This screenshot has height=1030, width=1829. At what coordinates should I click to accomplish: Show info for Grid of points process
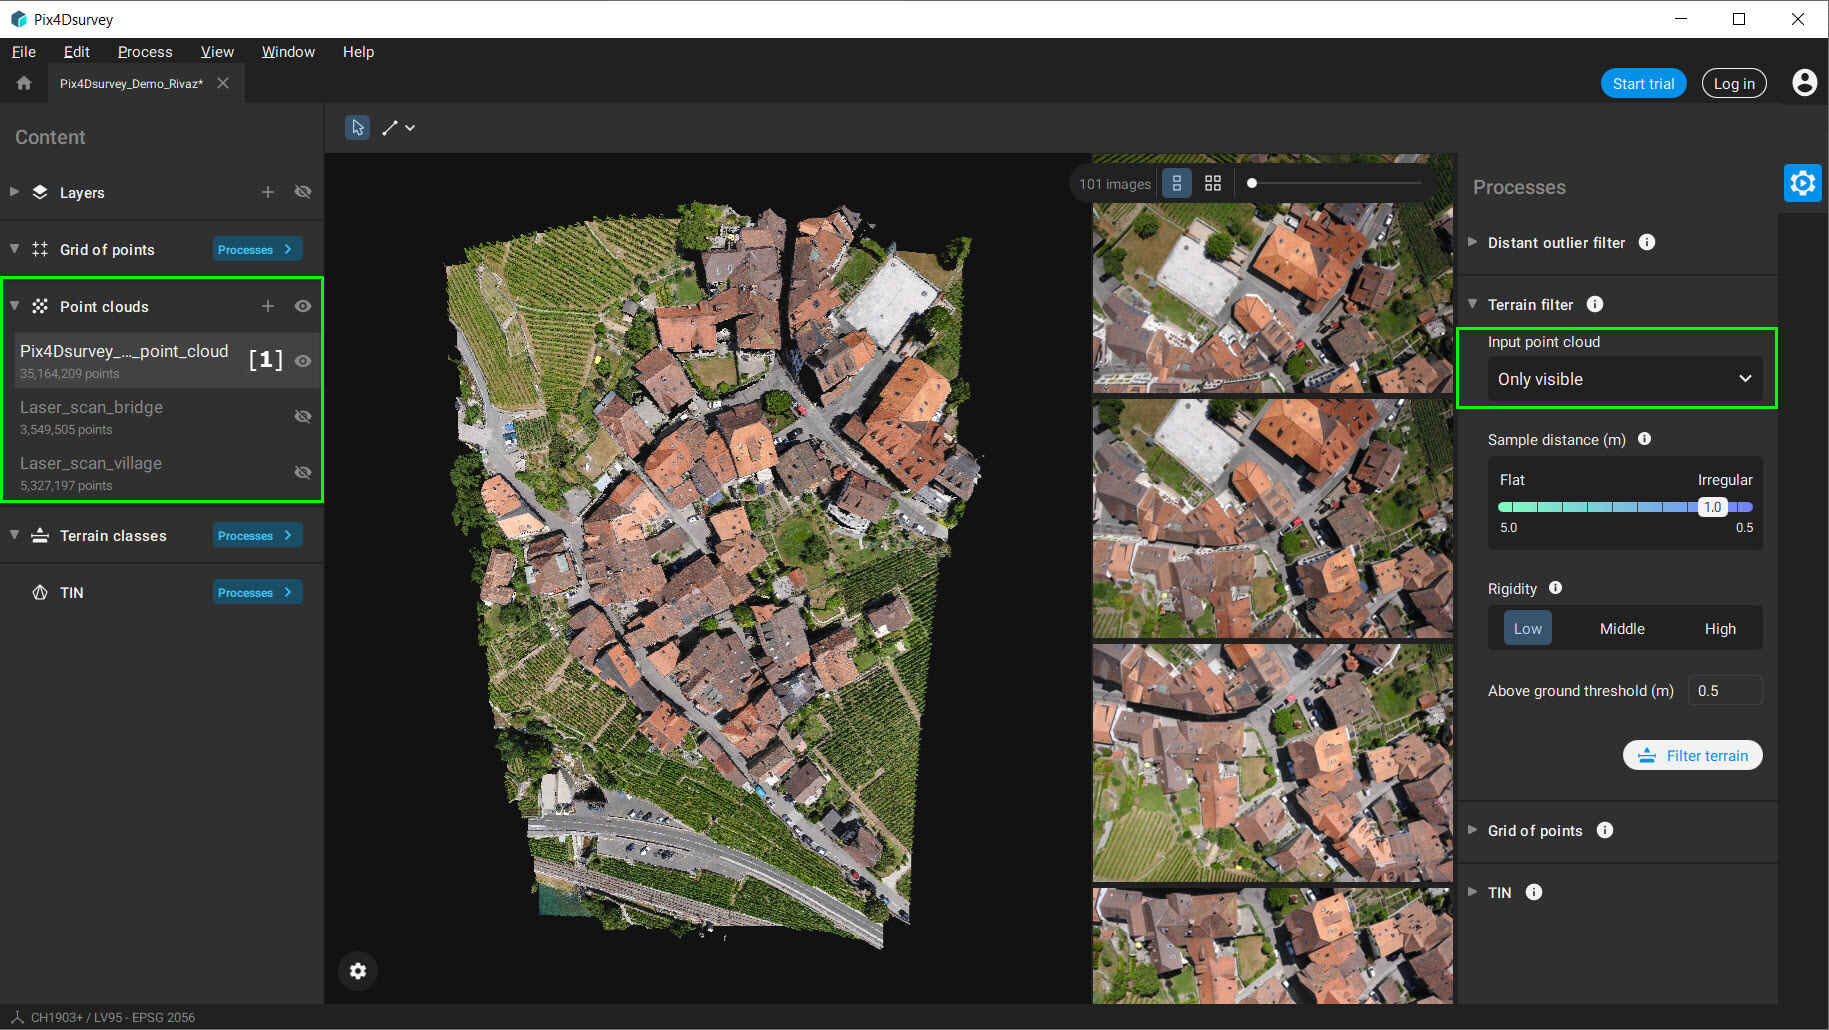point(1605,830)
